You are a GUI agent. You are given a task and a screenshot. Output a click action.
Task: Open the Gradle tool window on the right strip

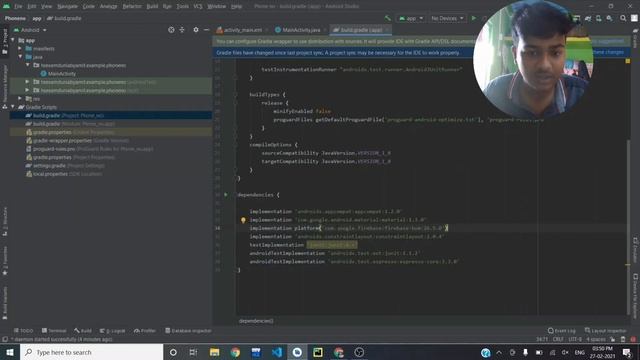635,39
